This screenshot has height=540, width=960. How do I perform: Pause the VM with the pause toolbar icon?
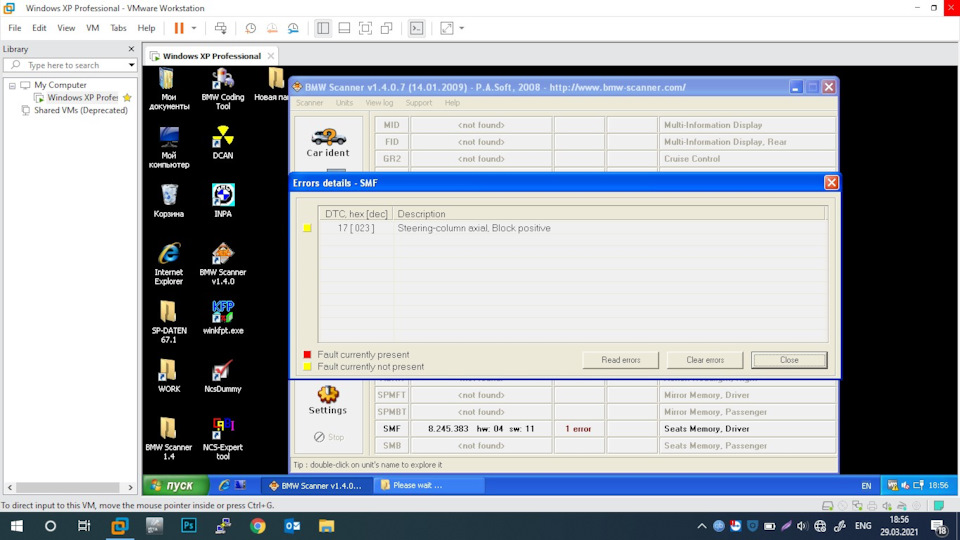[x=179, y=28]
